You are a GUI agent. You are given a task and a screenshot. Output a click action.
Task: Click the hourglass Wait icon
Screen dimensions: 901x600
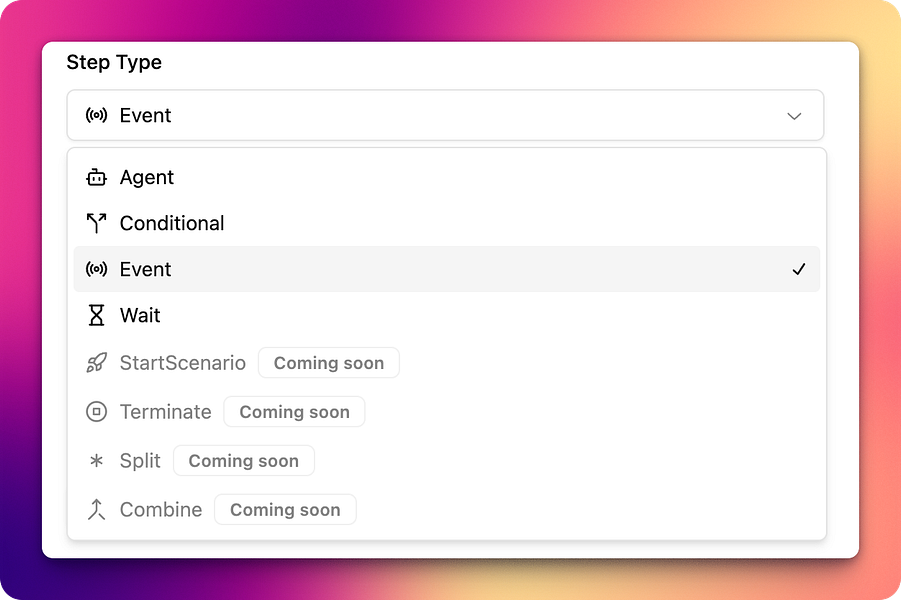pos(96,315)
